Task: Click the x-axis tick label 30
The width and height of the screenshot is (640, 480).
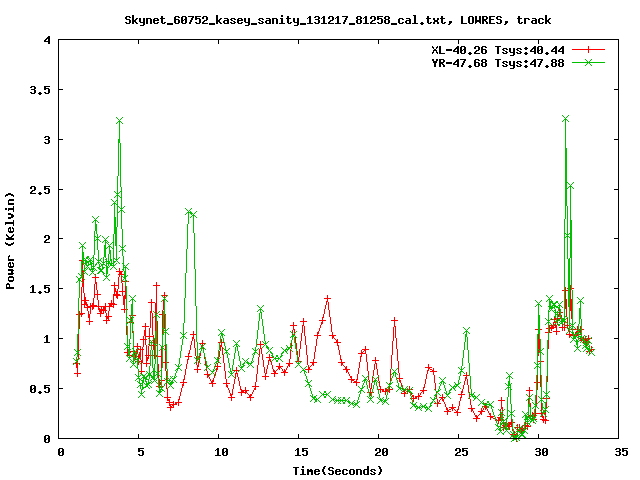Action: click(x=541, y=452)
